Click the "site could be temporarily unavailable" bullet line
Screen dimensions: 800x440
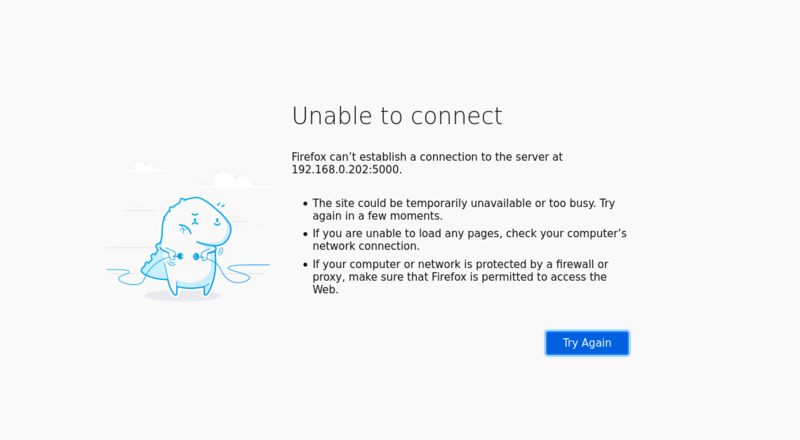pos(463,203)
